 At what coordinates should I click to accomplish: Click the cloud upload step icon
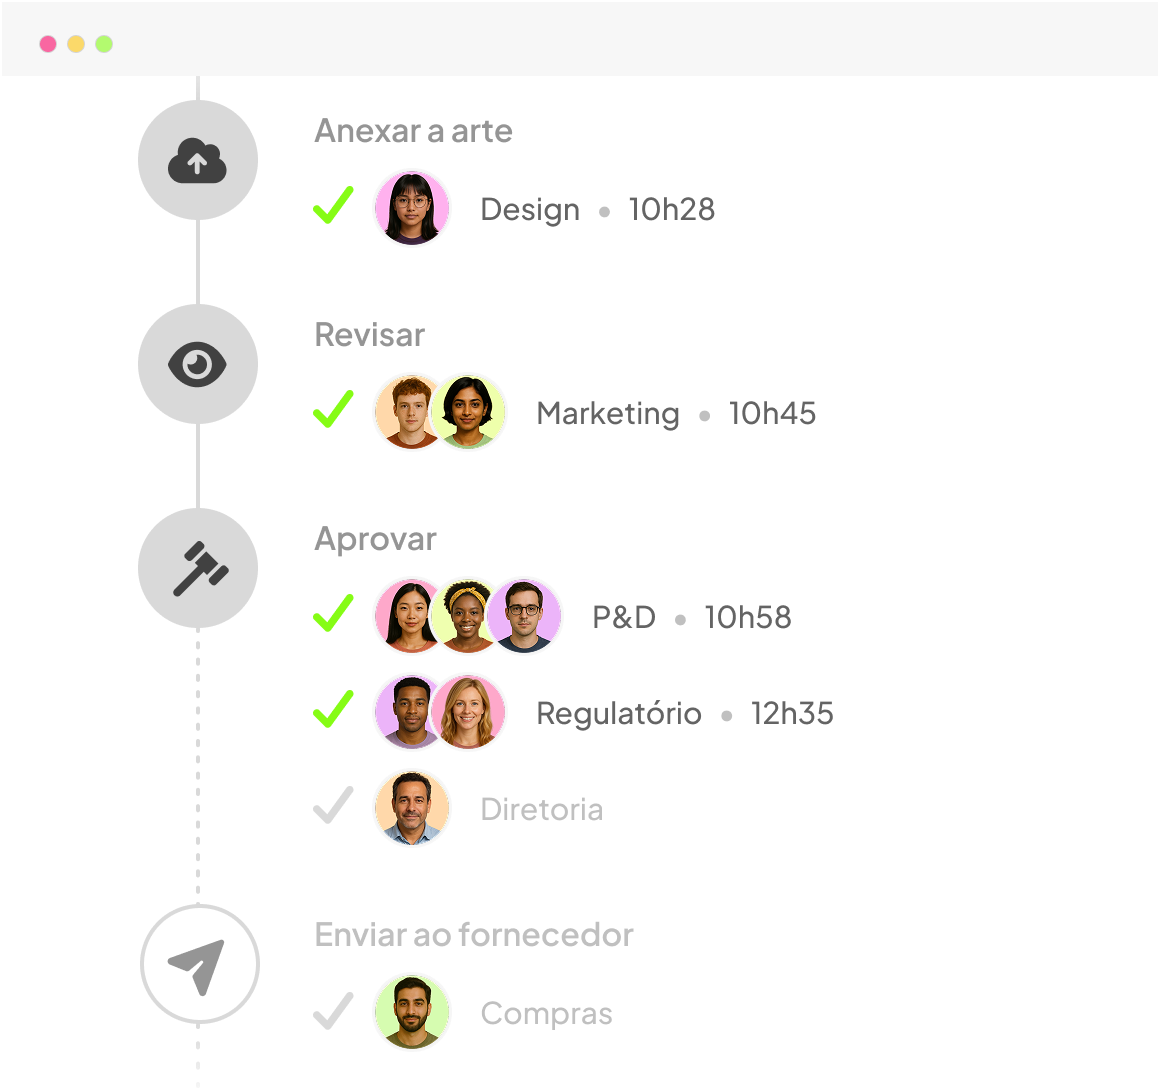click(197, 160)
